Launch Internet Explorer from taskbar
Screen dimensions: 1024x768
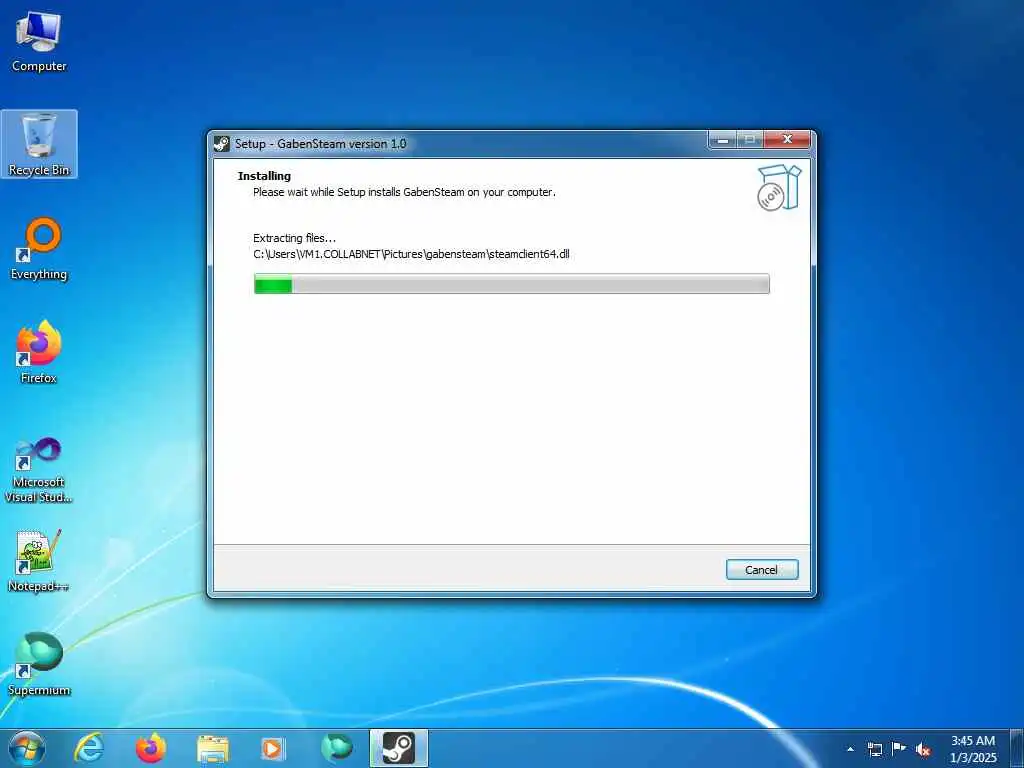(x=89, y=748)
